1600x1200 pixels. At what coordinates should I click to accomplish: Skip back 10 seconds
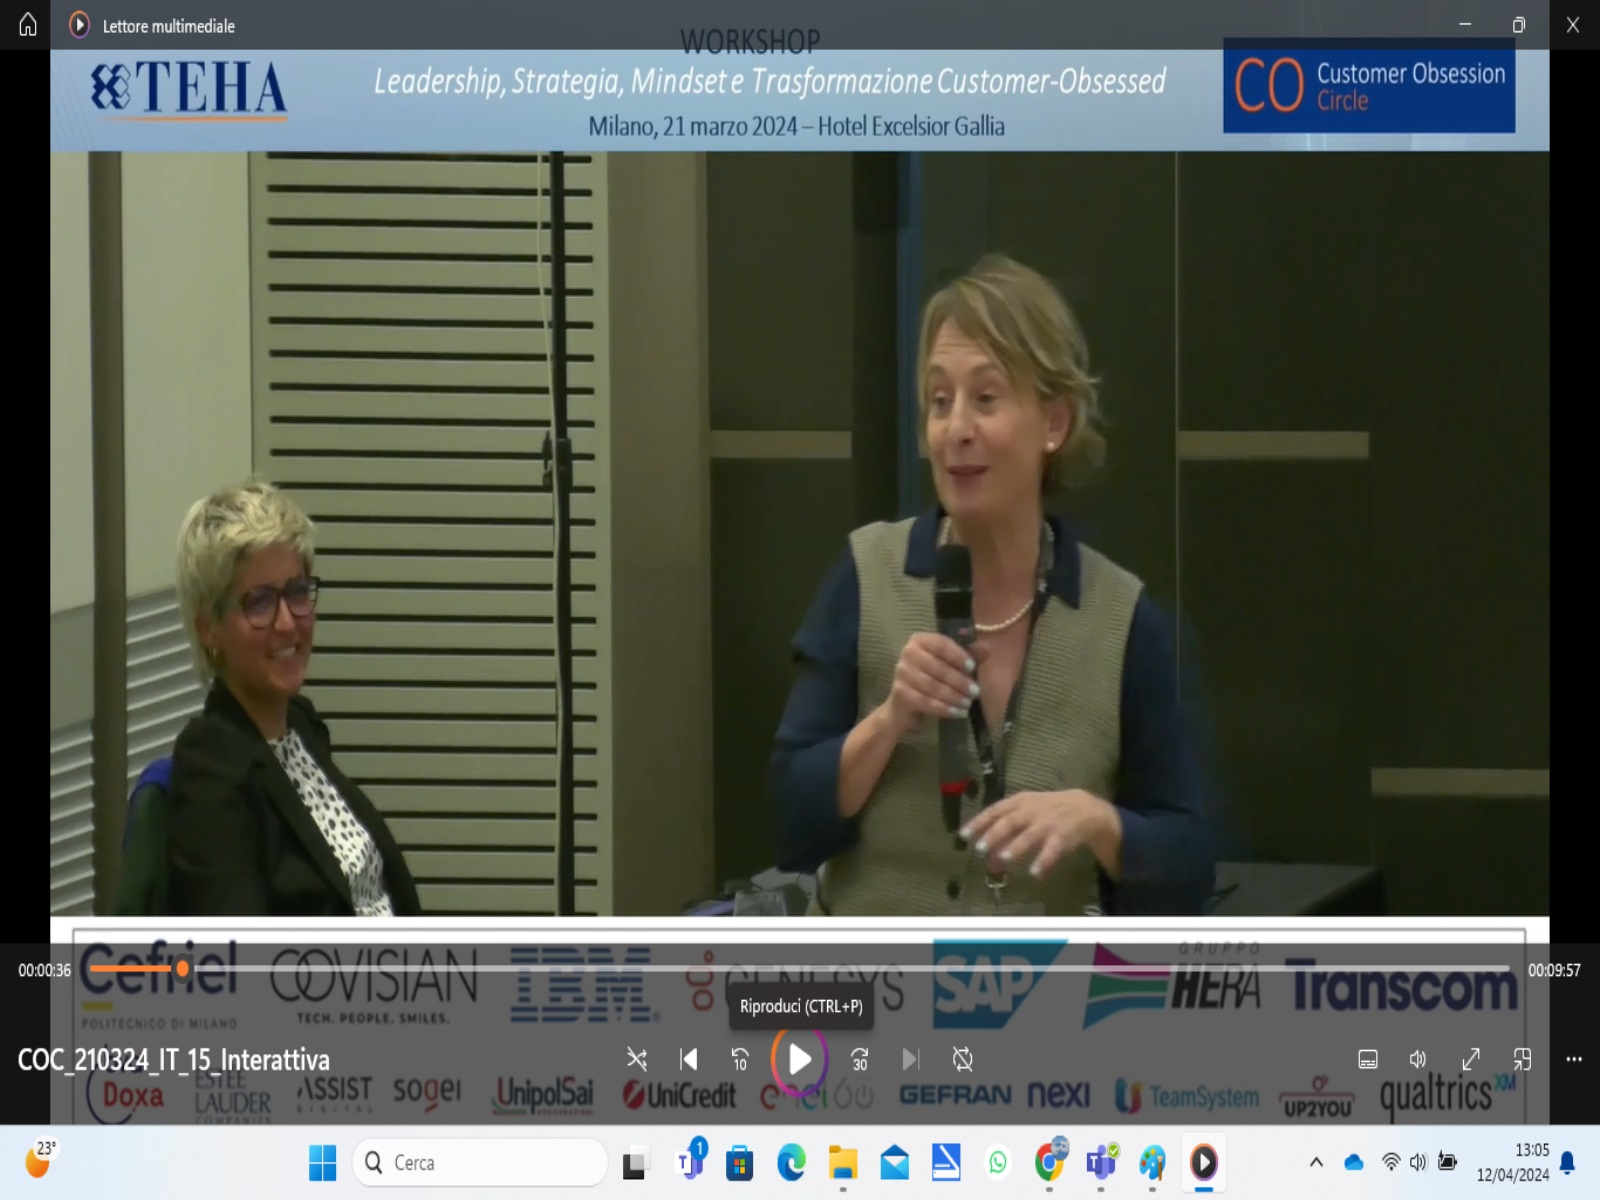pyautogui.click(x=740, y=1059)
